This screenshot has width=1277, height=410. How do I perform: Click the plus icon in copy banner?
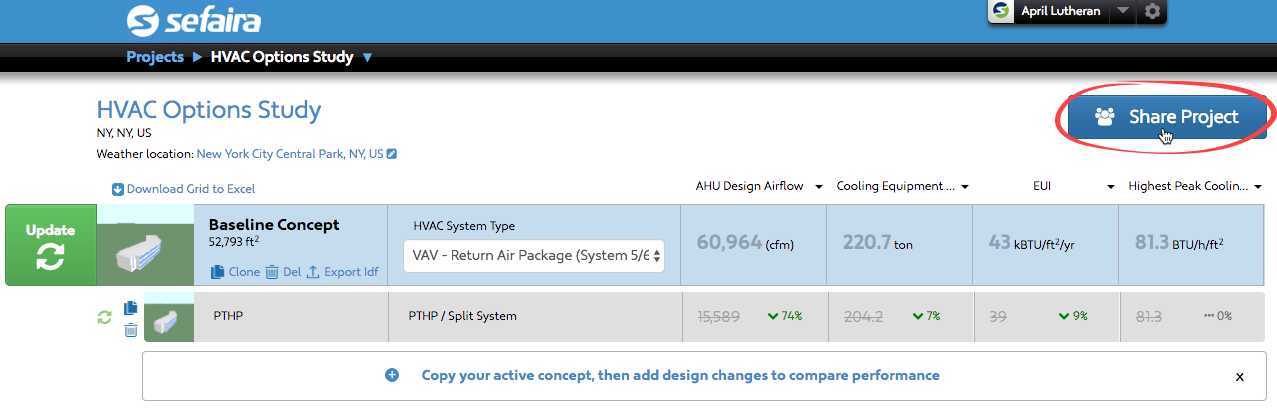click(392, 375)
